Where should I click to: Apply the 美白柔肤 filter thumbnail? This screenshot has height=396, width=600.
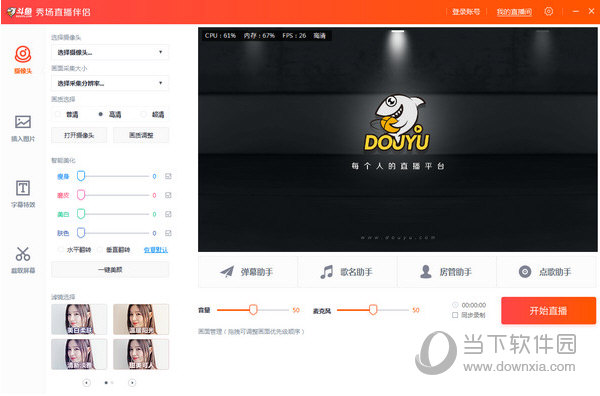[x=79, y=319]
